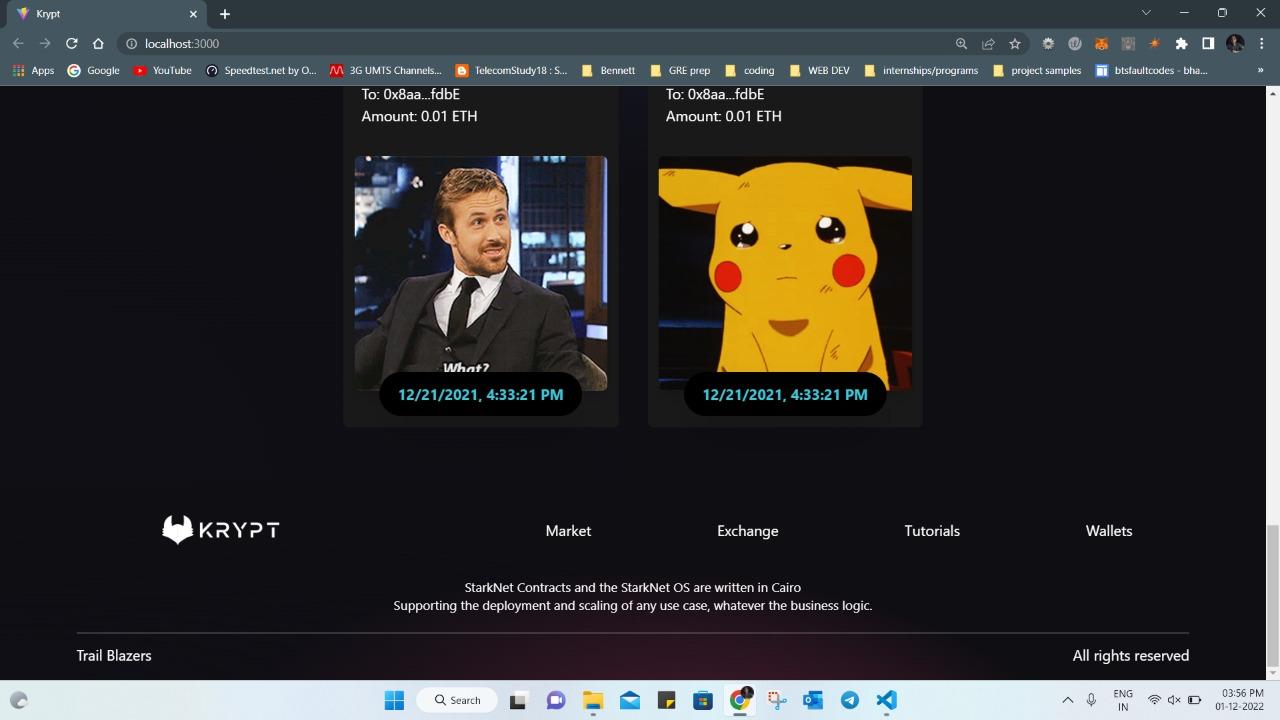Click the taskbar clock showing 03:56 PM

pos(1241,700)
